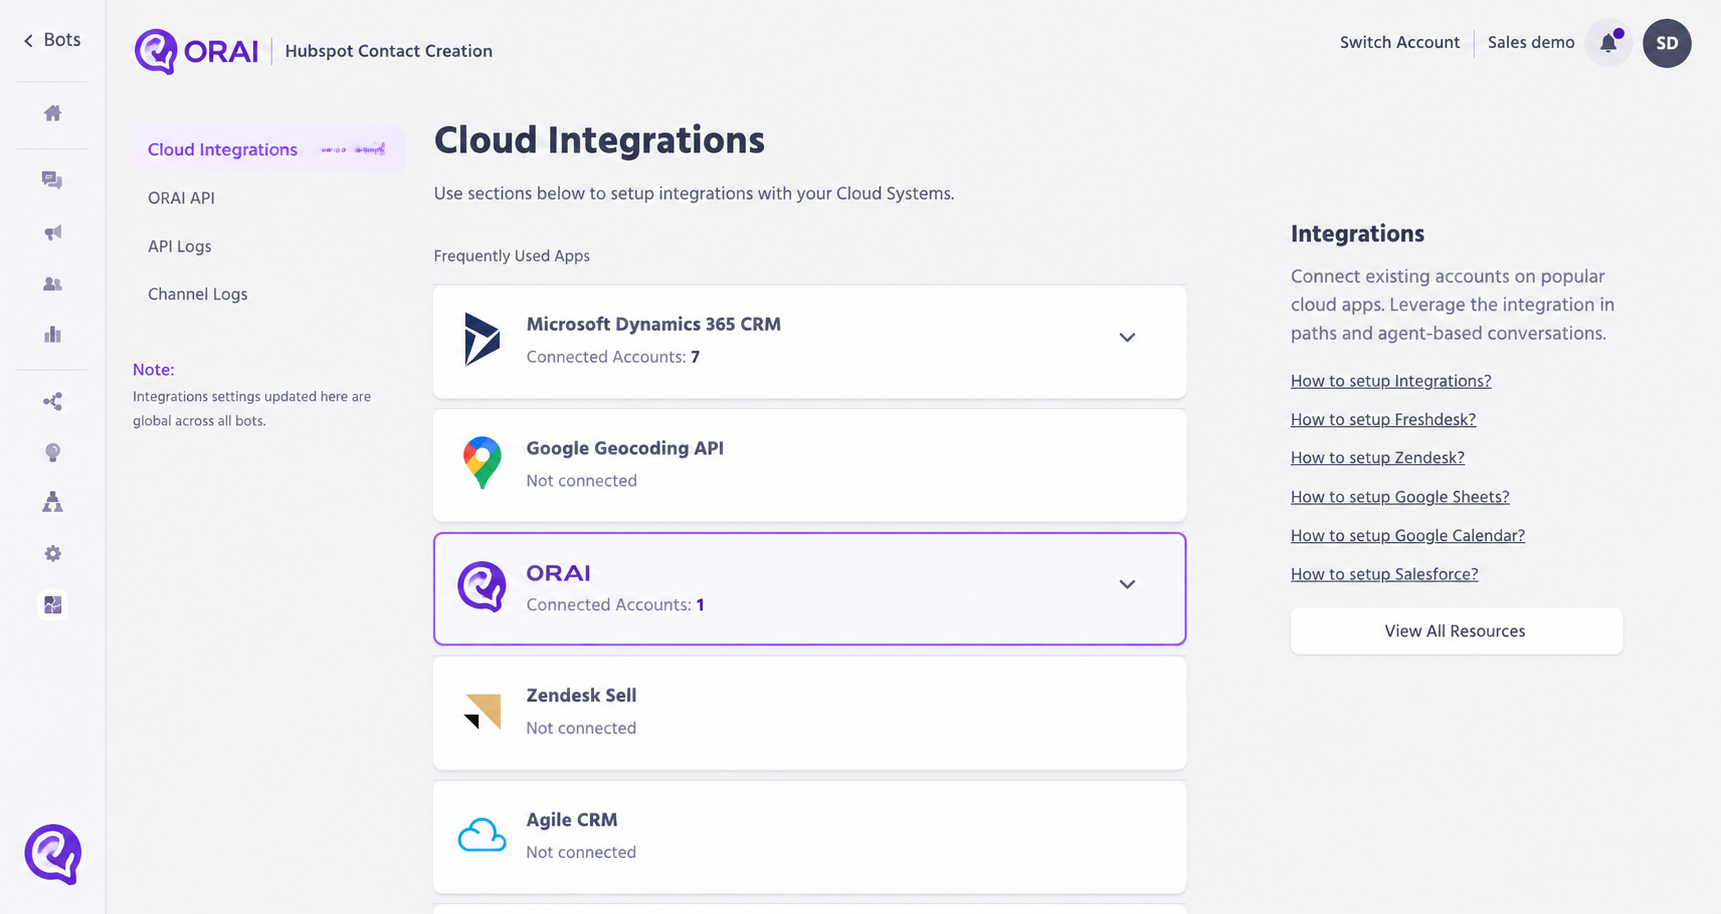
Task: Open the integrations puzzle sidebar icon
Action: pyautogui.click(x=53, y=605)
